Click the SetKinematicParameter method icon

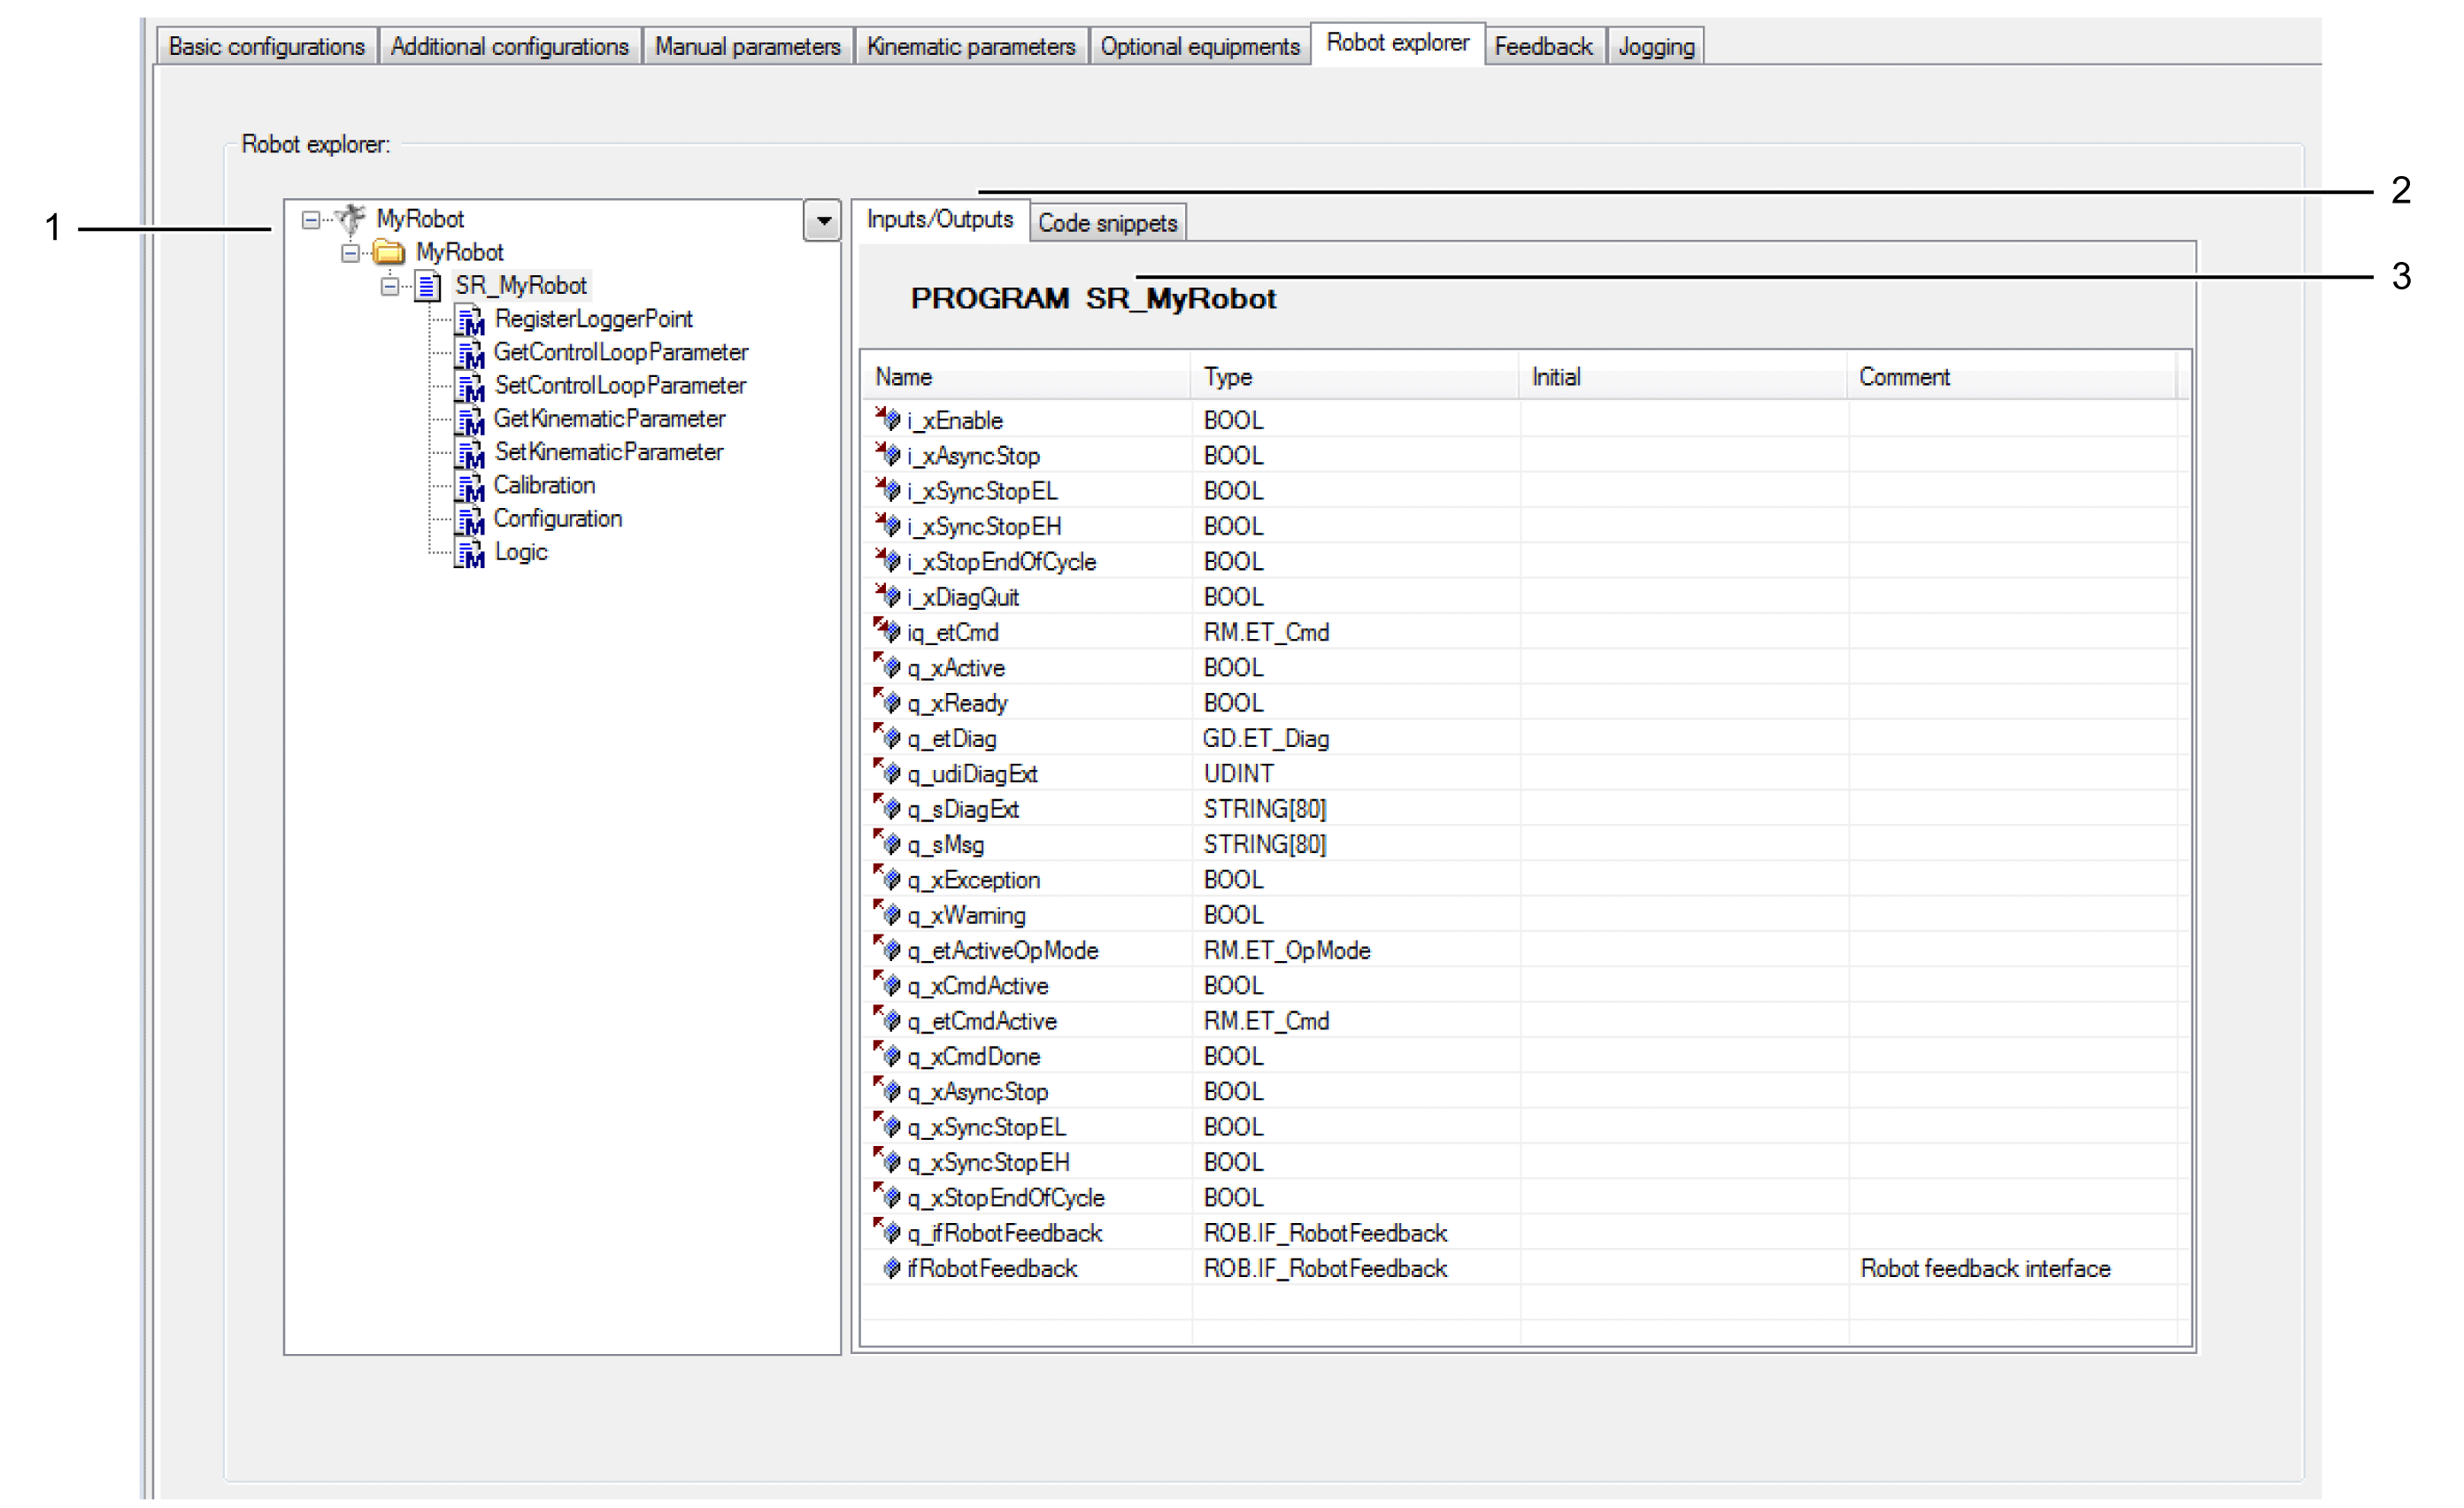pyautogui.click(x=469, y=452)
